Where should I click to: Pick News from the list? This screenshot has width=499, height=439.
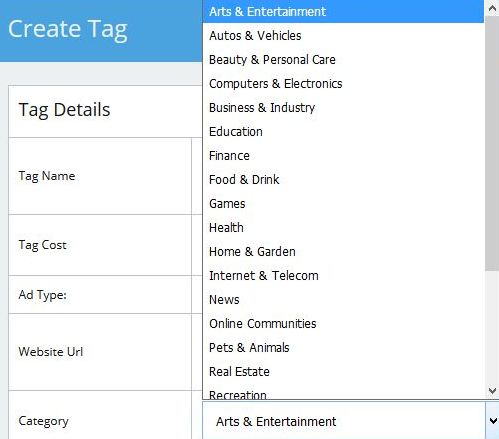[343, 300]
